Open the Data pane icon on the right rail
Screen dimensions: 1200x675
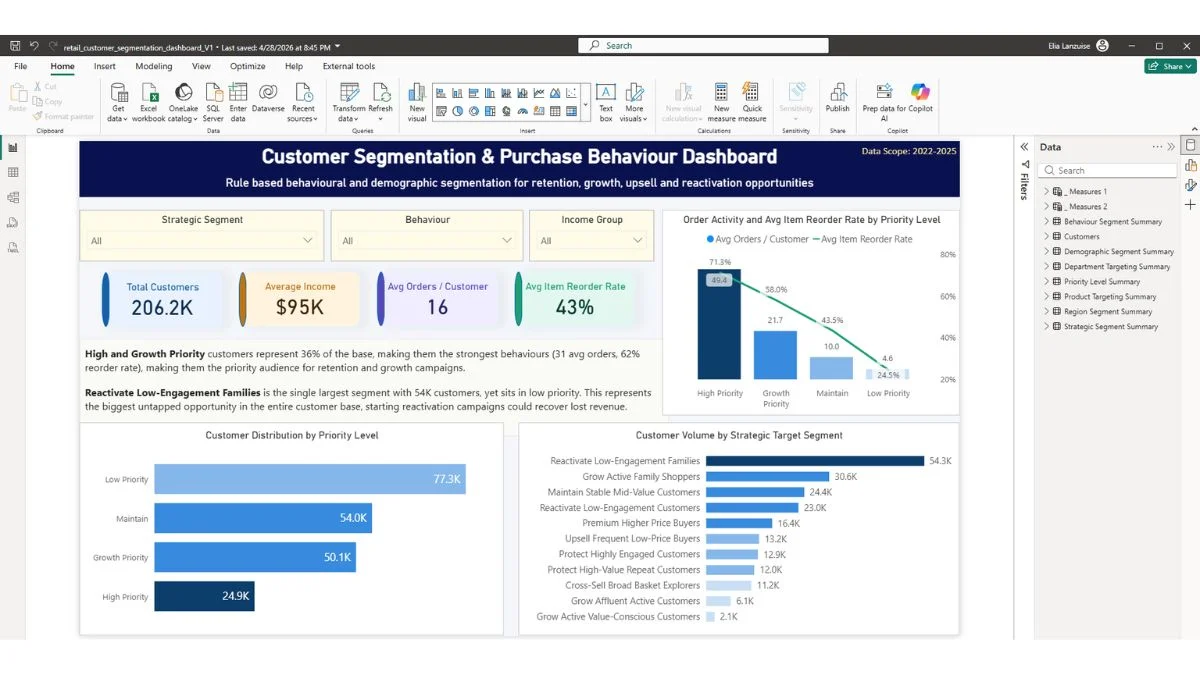pyautogui.click(x=1190, y=146)
